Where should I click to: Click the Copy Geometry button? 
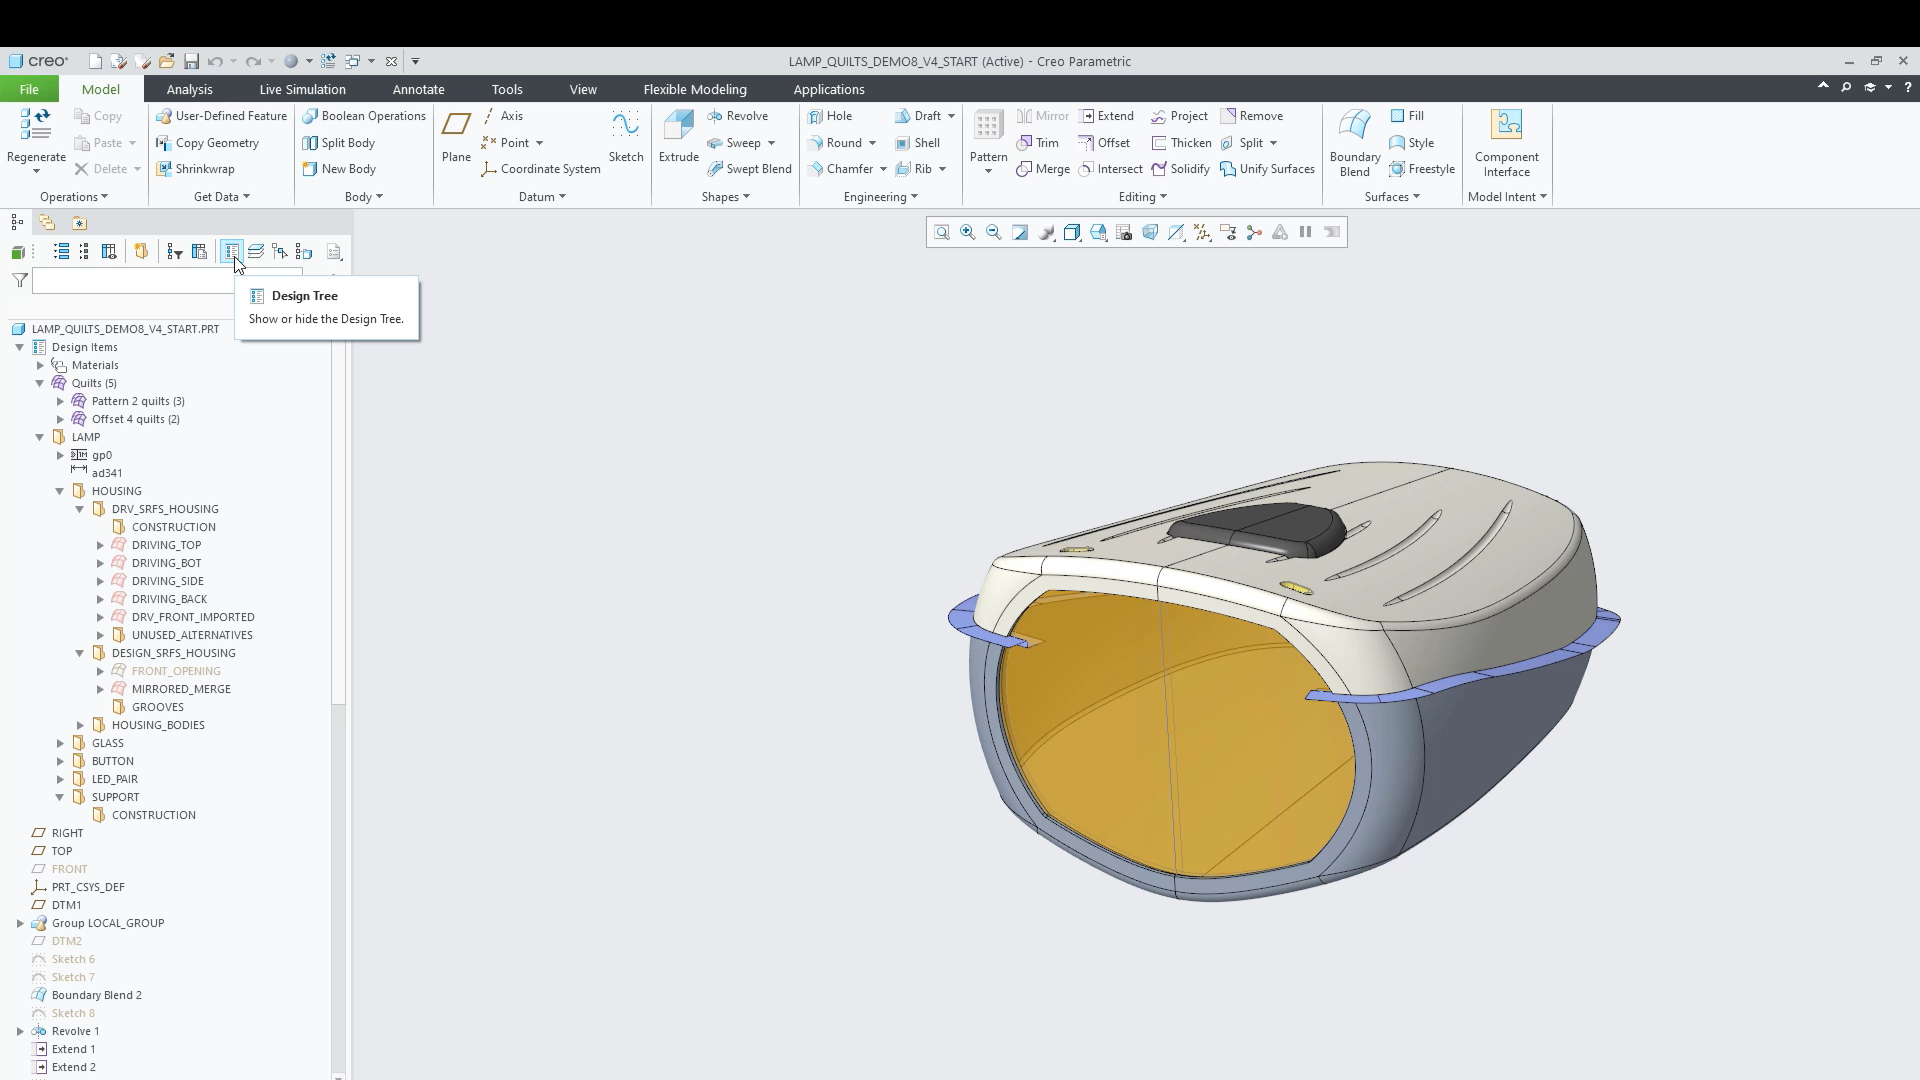pyautogui.click(x=207, y=143)
